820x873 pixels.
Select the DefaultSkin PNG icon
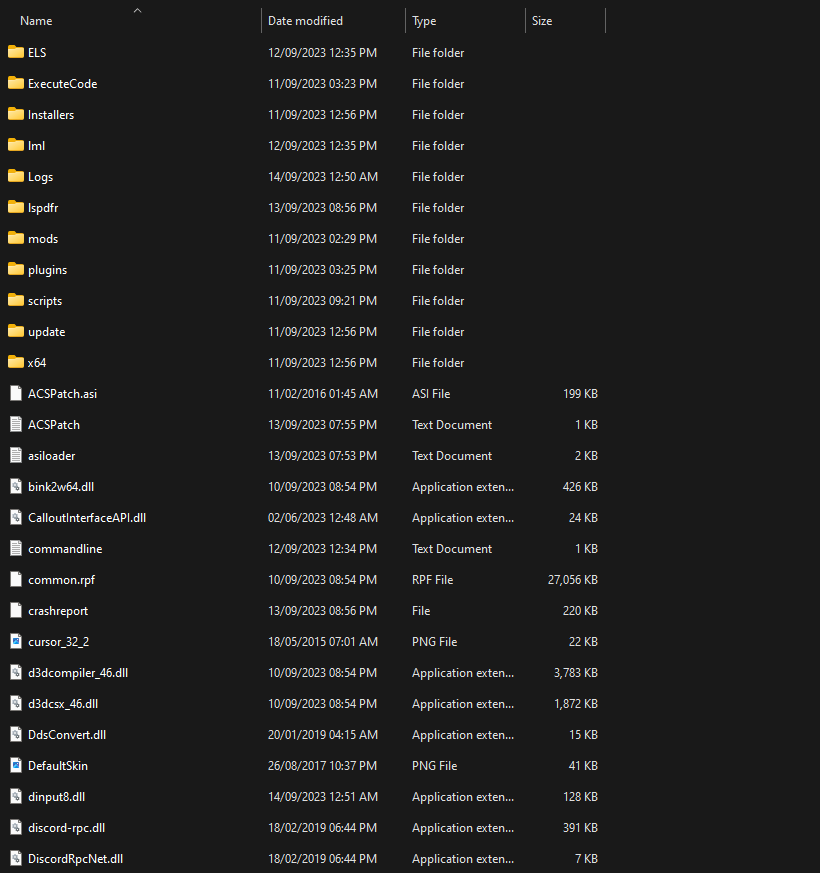pos(16,766)
